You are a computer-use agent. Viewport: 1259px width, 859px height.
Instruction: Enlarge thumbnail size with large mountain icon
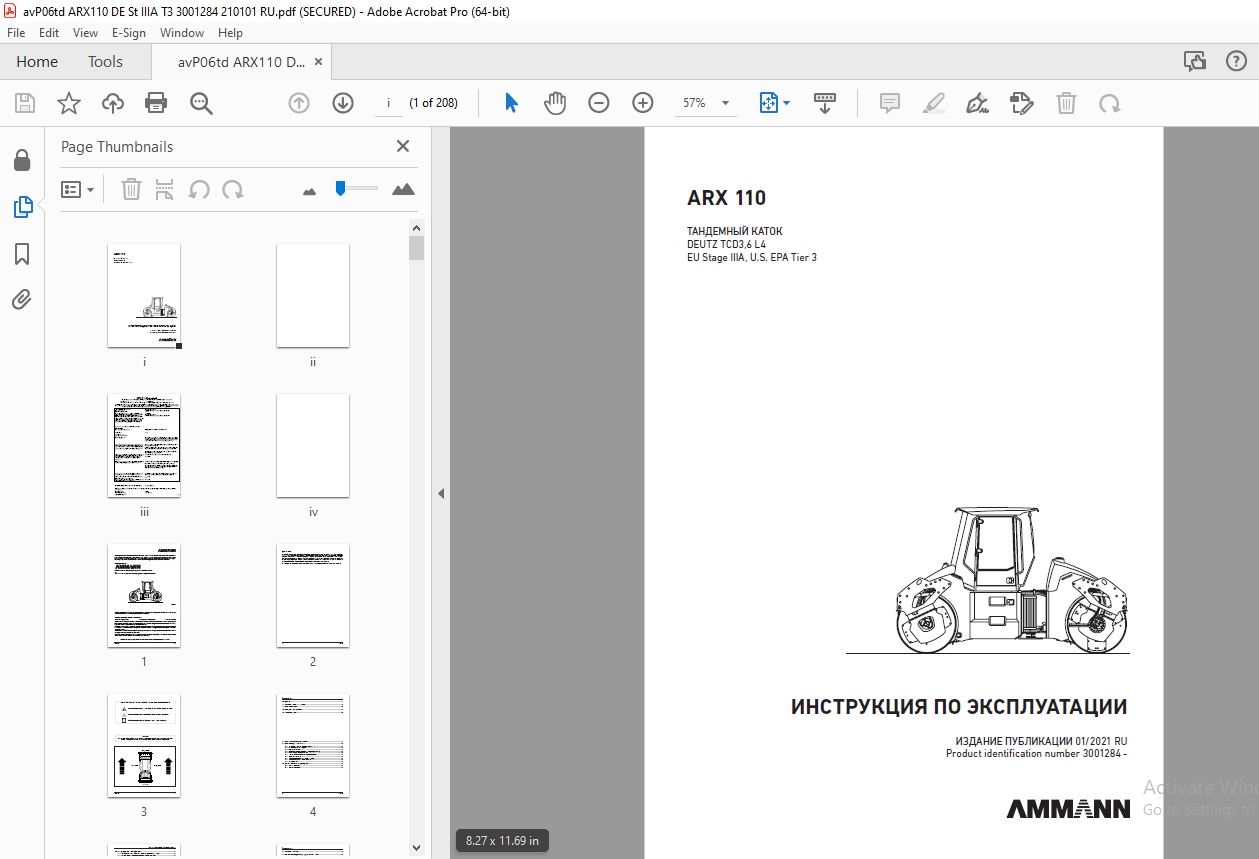[x=403, y=188]
